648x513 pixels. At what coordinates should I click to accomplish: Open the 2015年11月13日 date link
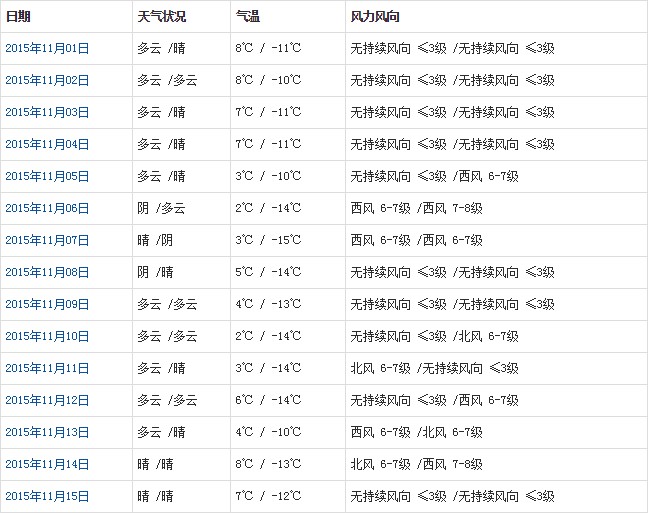coord(47,432)
